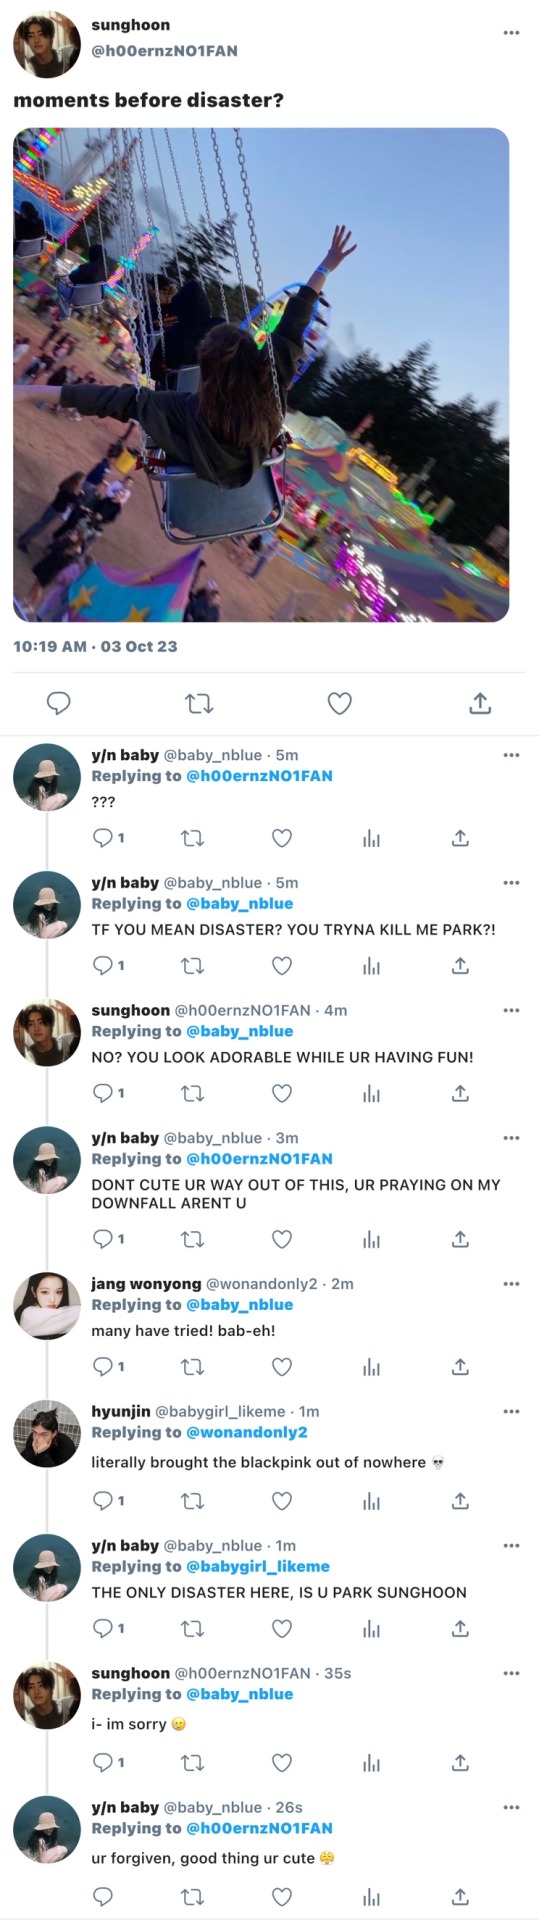
Task: Like the "THE ONLY DISASTER HERE" reply
Action: (282, 1628)
